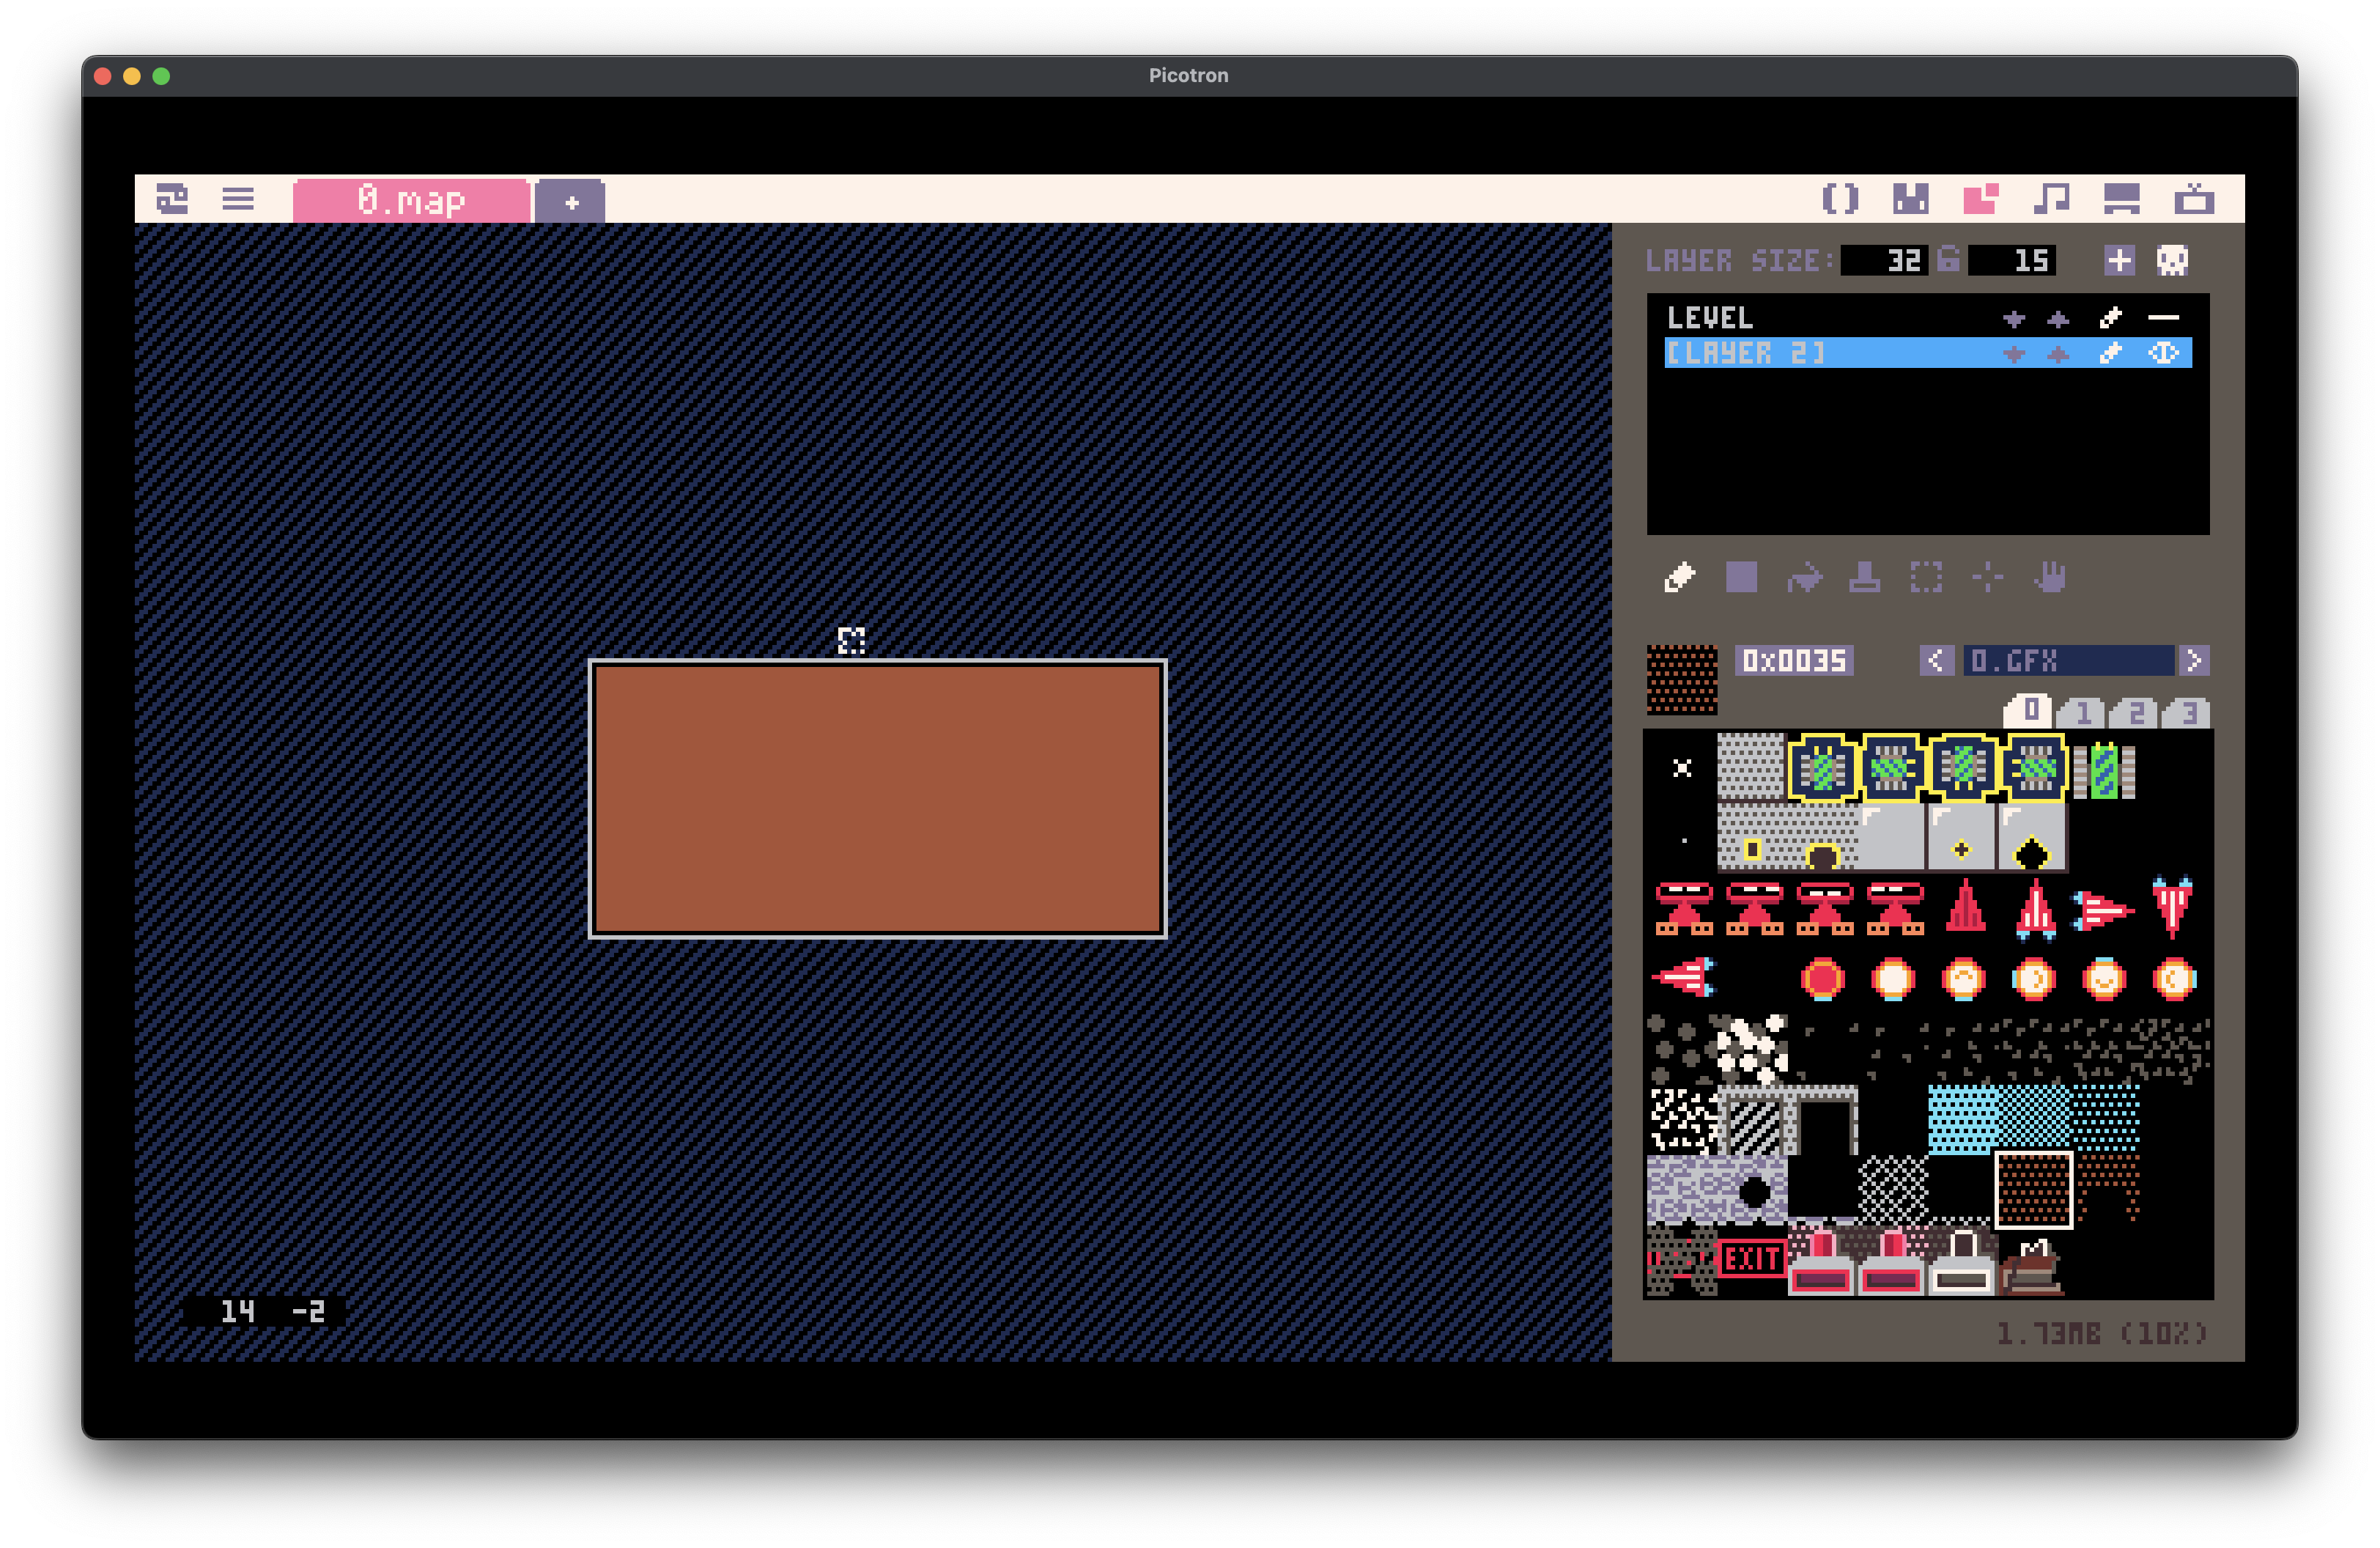Viewport: 2380px width, 1548px height.
Task: Pick the EXIT sign tile
Action: click(x=1752, y=1260)
